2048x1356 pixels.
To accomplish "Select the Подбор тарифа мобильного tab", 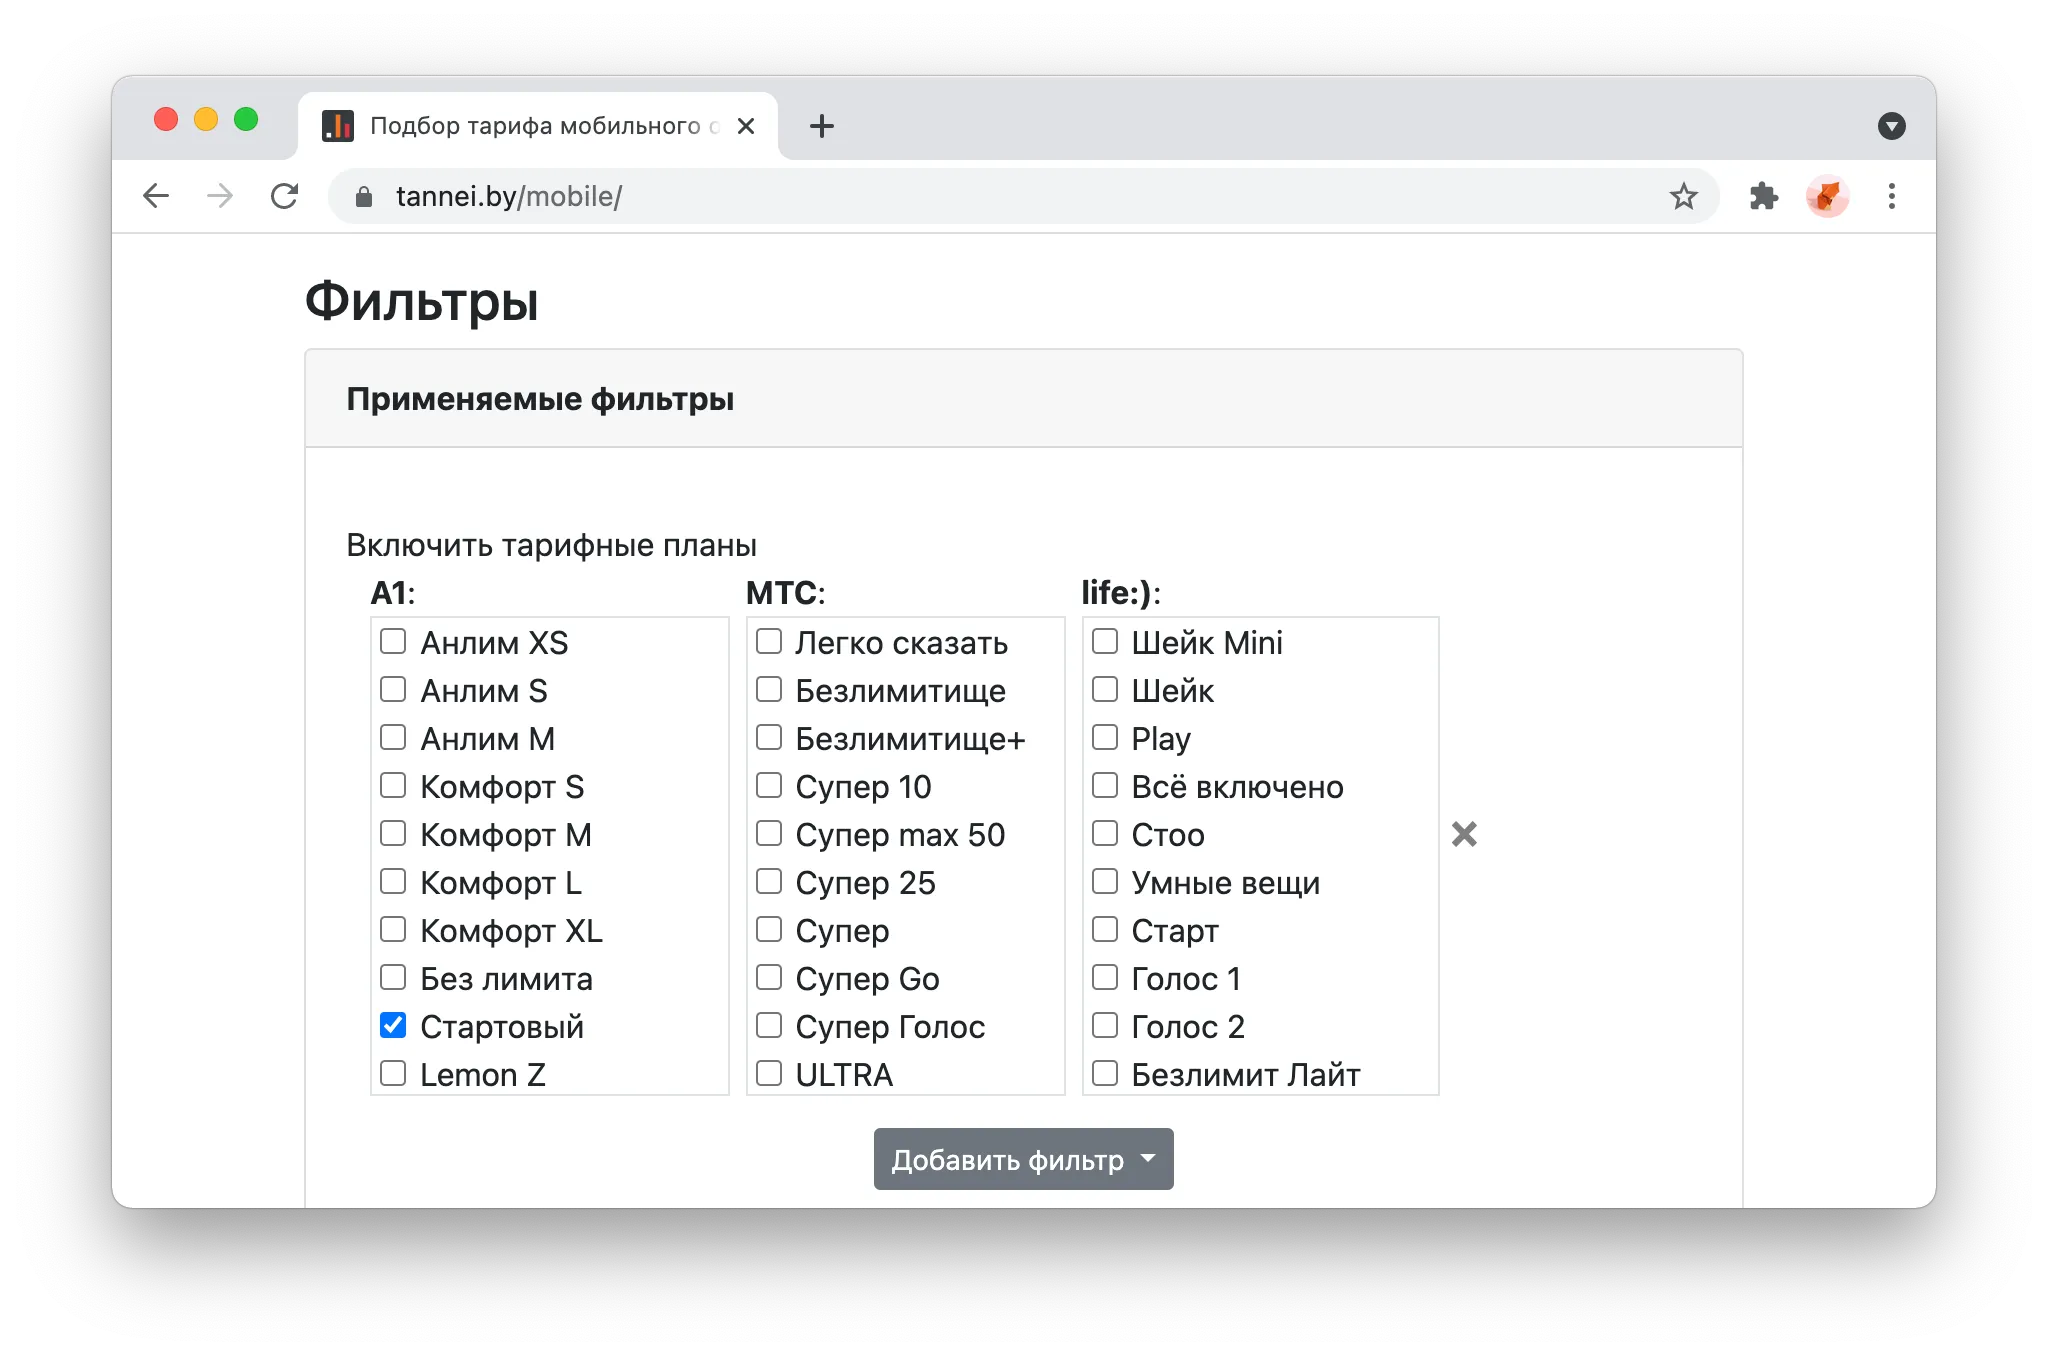I will [538, 126].
